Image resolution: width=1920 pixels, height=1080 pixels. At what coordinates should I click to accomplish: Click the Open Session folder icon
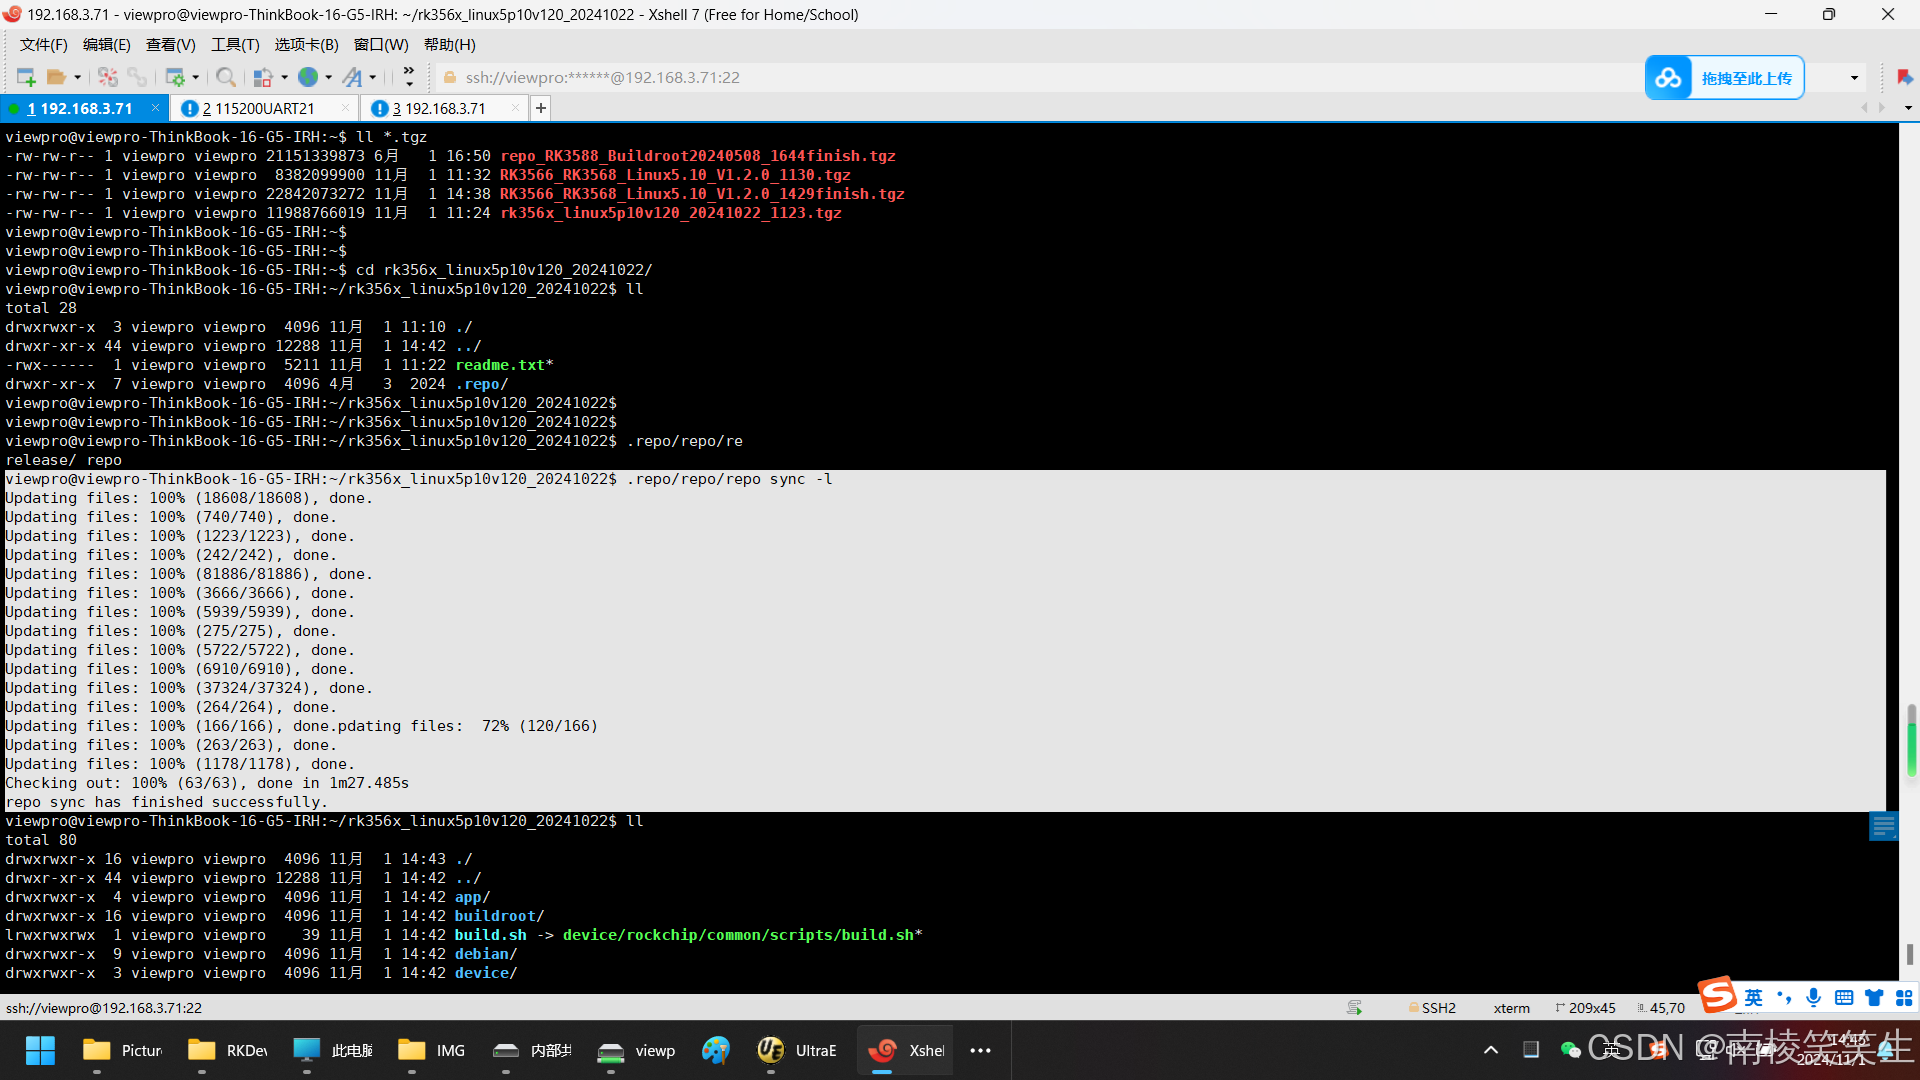point(56,77)
